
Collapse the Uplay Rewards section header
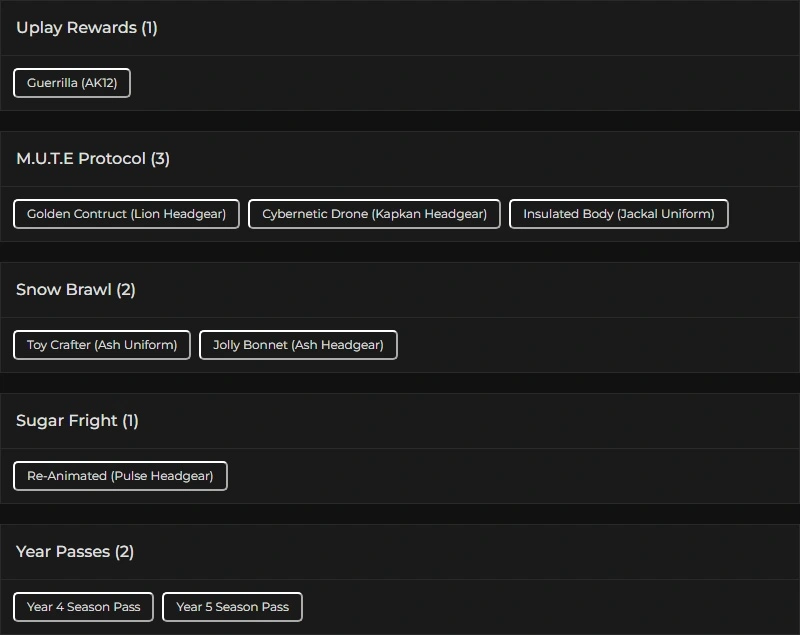(x=75, y=28)
